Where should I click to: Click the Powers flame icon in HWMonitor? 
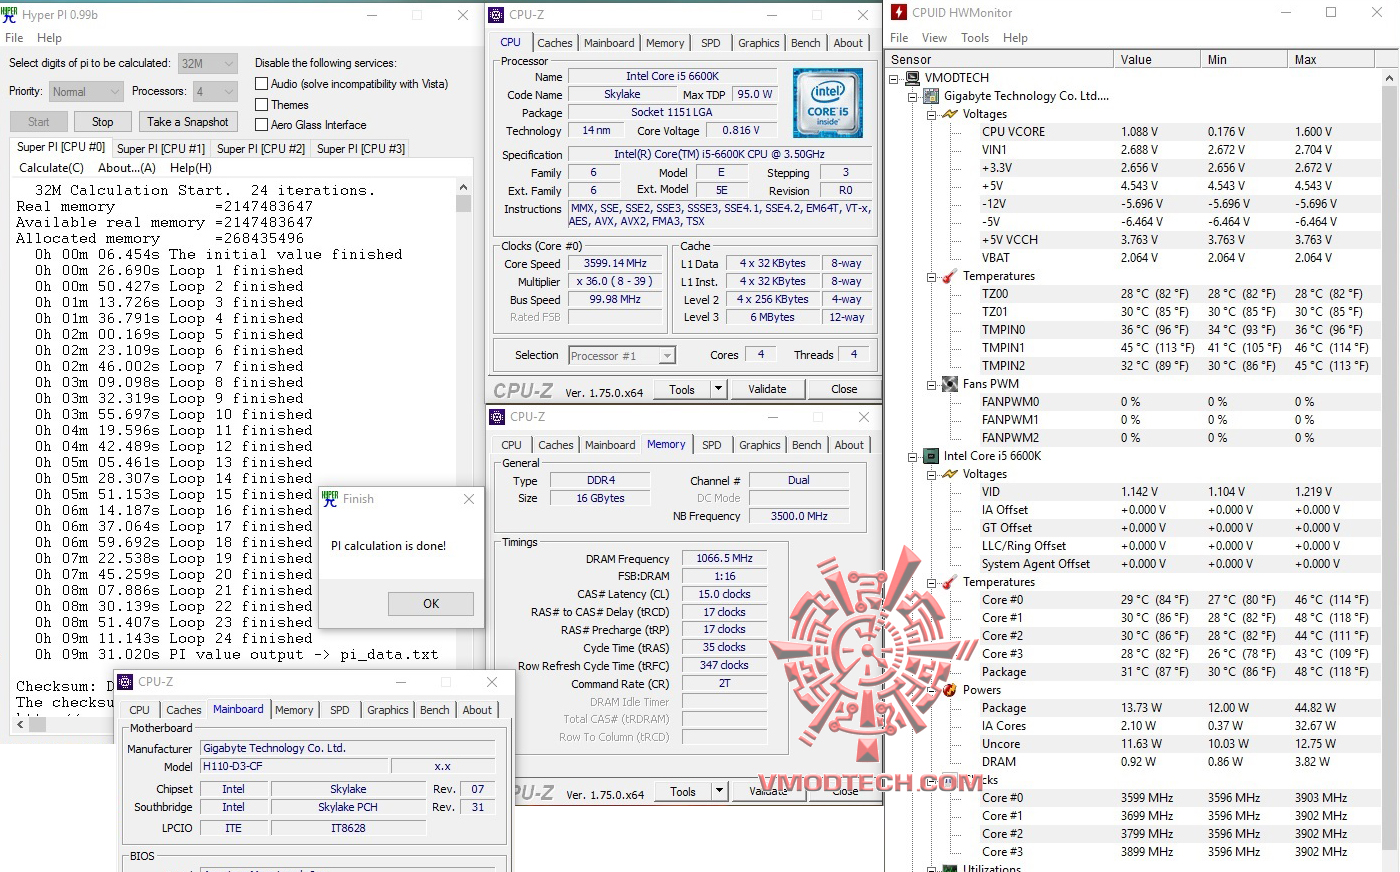click(x=950, y=690)
